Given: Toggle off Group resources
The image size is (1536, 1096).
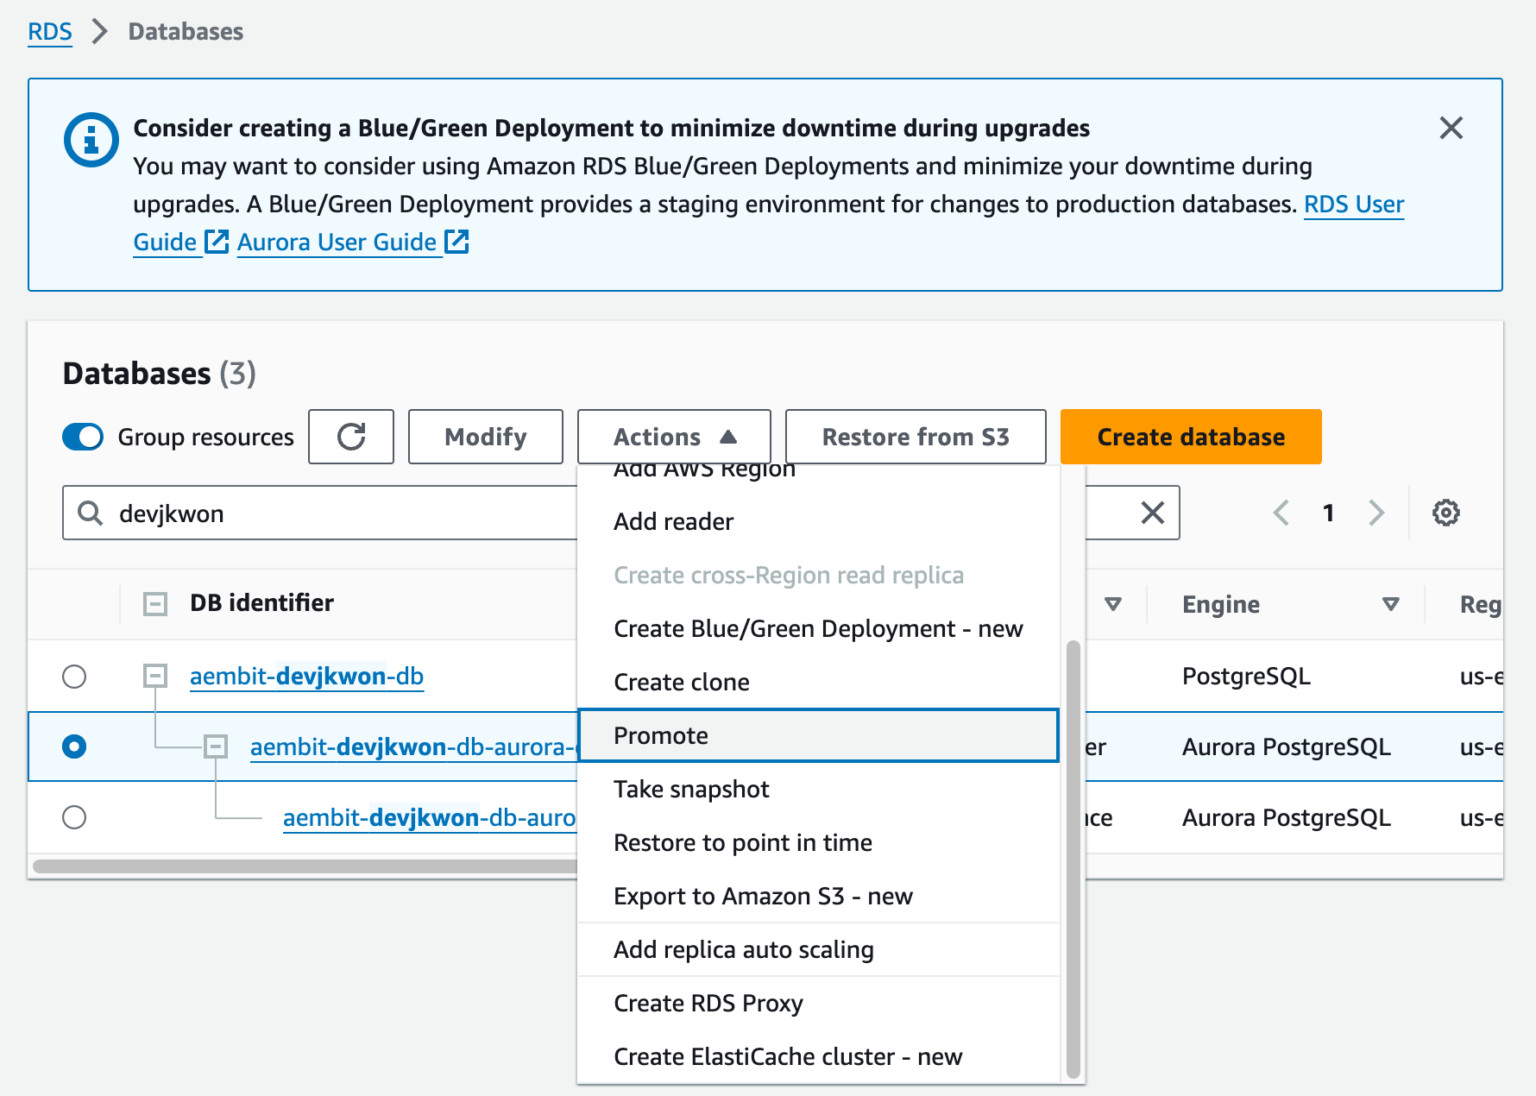Looking at the screenshot, I should [83, 437].
